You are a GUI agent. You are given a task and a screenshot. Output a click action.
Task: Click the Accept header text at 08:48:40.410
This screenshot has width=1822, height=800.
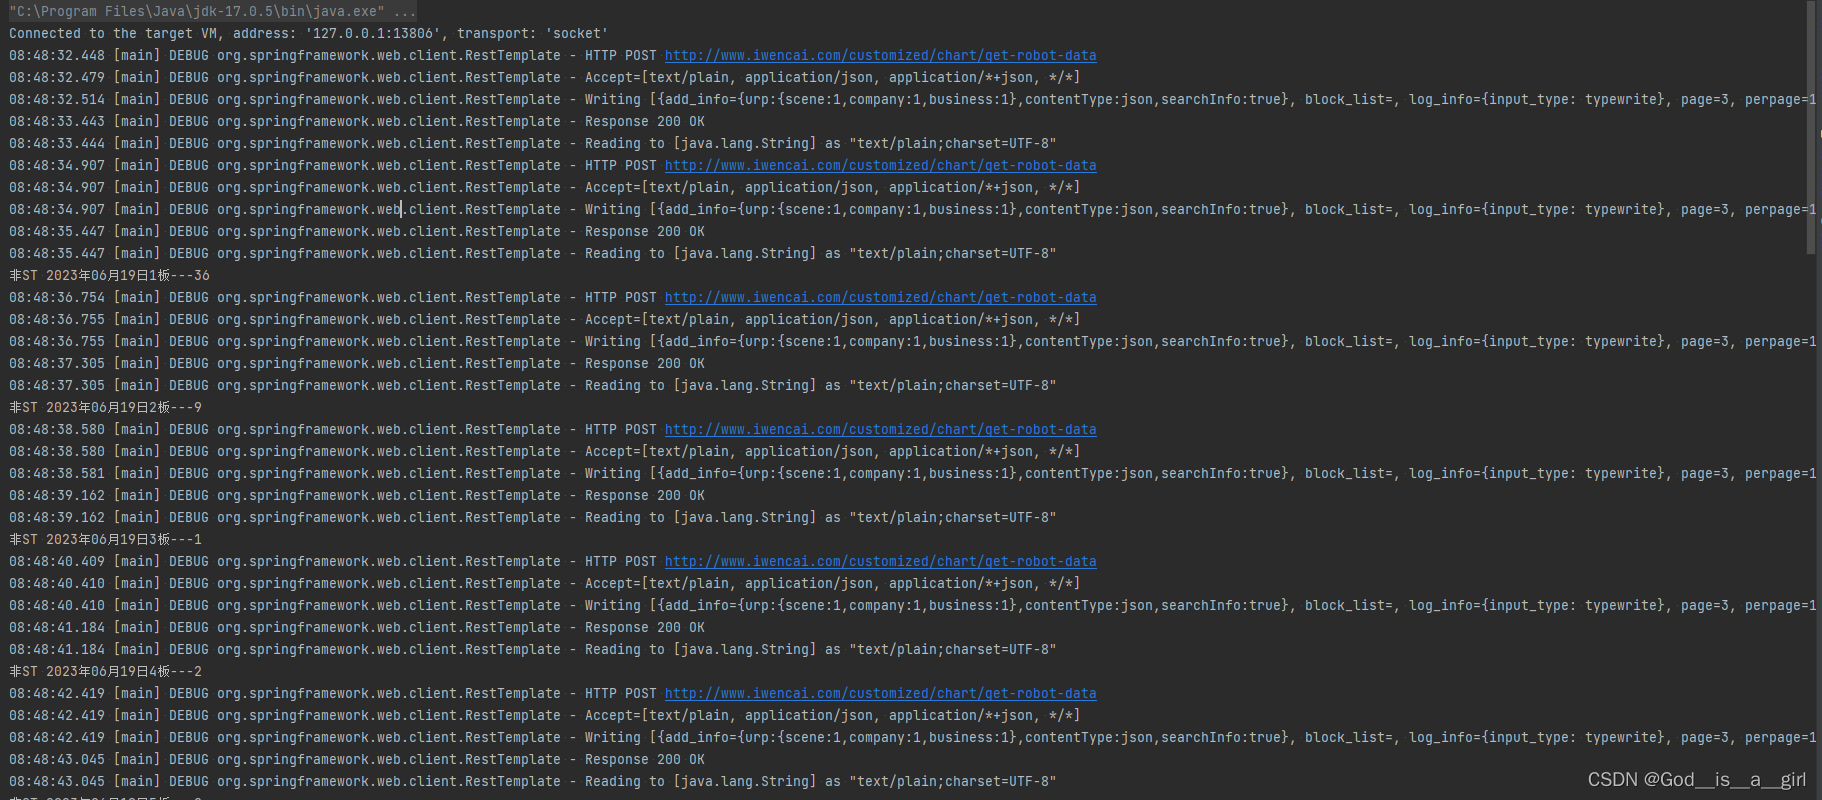pyautogui.click(x=833, y=584)
